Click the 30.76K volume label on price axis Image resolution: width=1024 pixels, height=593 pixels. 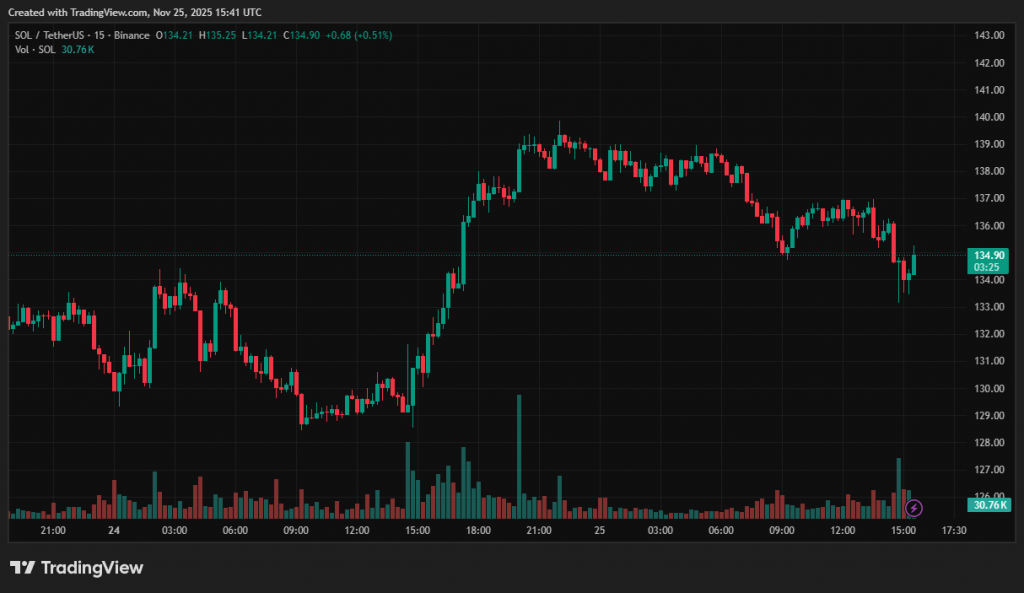pyautogui.click(x=989, y=506)
